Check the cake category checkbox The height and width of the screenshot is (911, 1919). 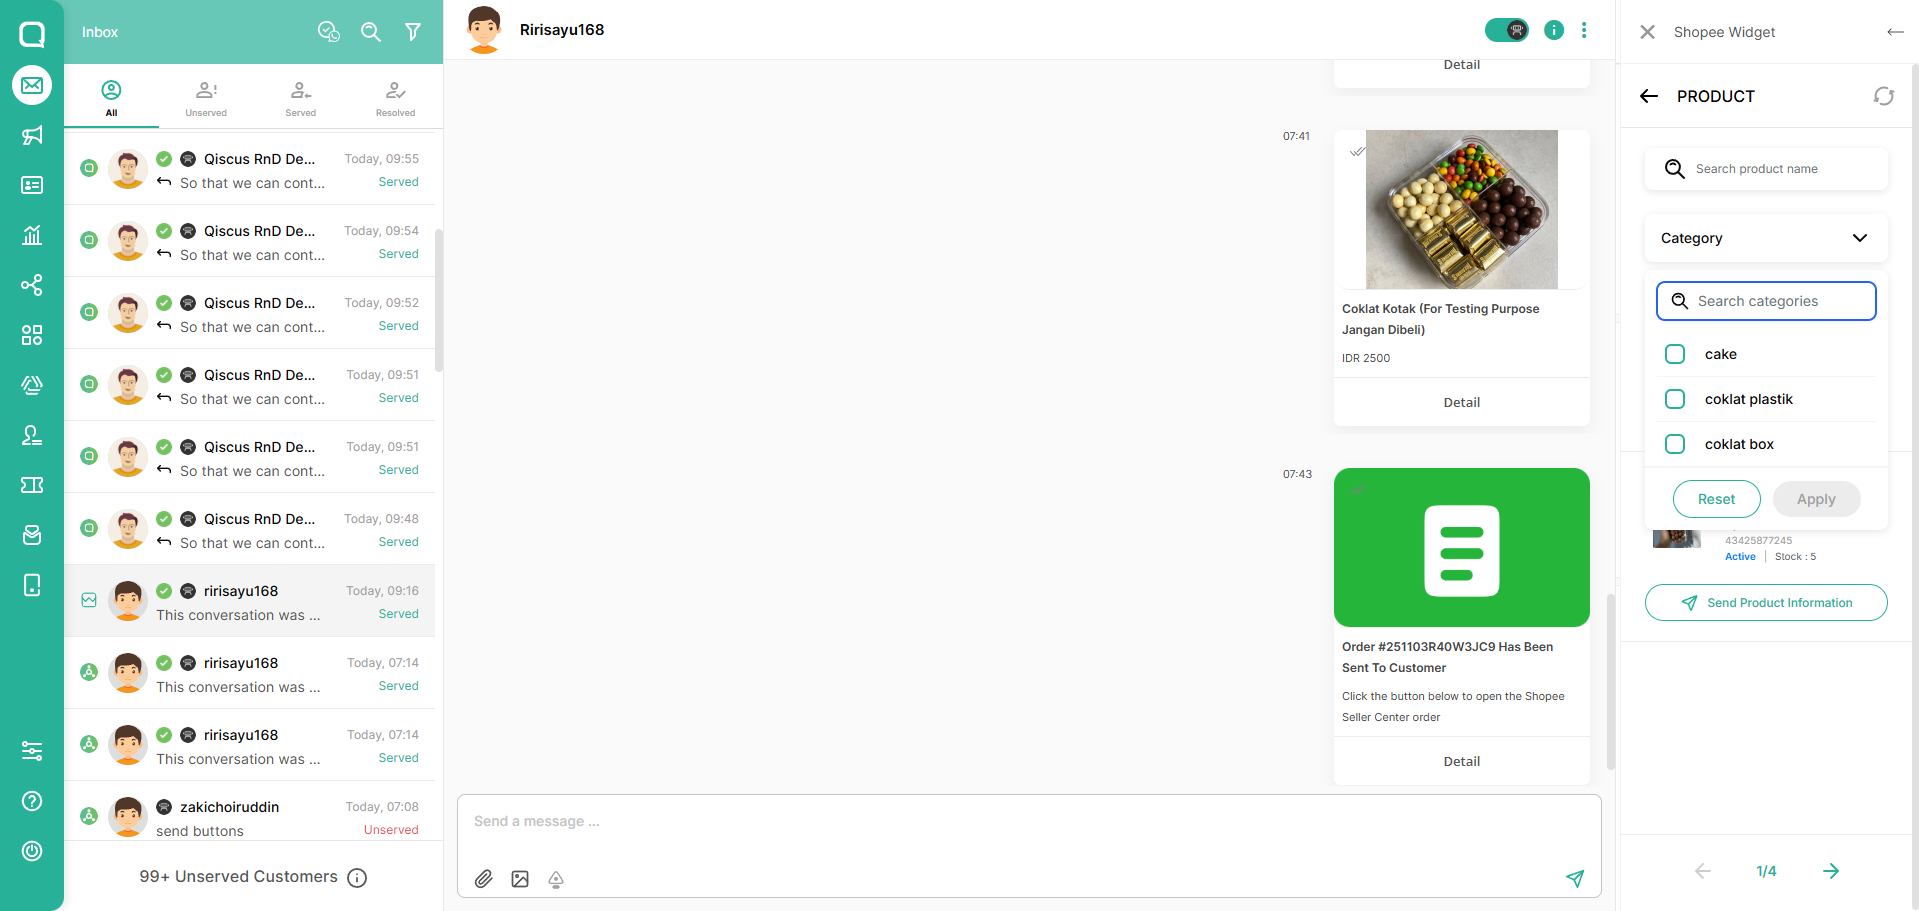tap(1675, 354)
